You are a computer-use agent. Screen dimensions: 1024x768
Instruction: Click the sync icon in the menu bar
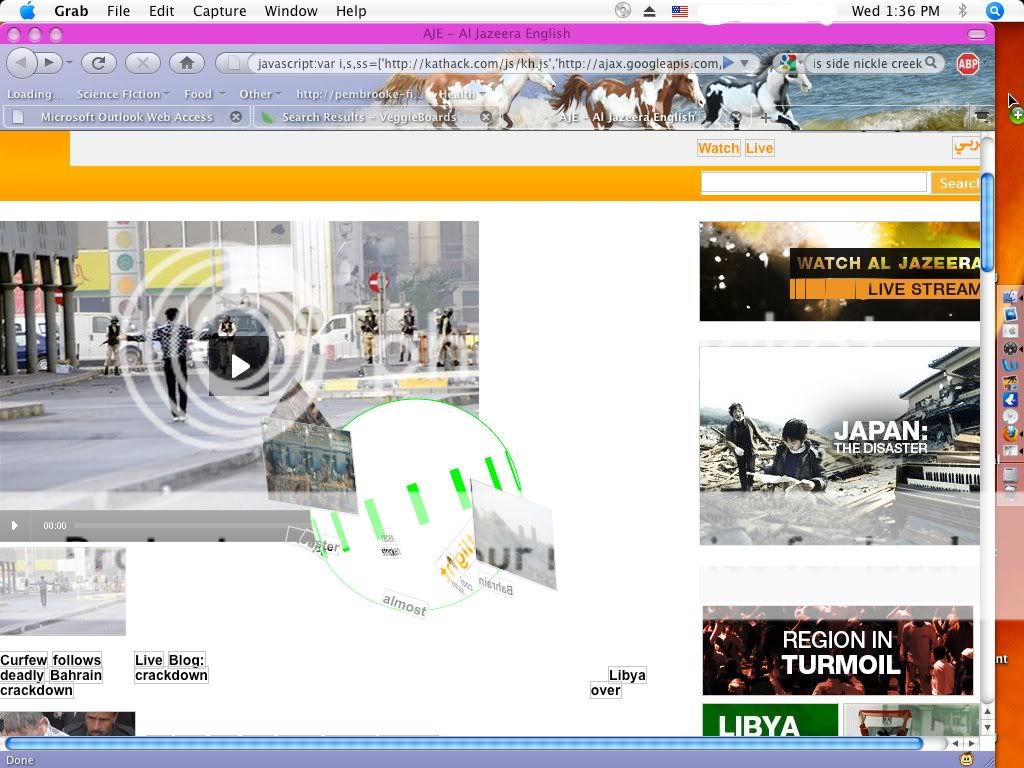click(x=623, y=10)
